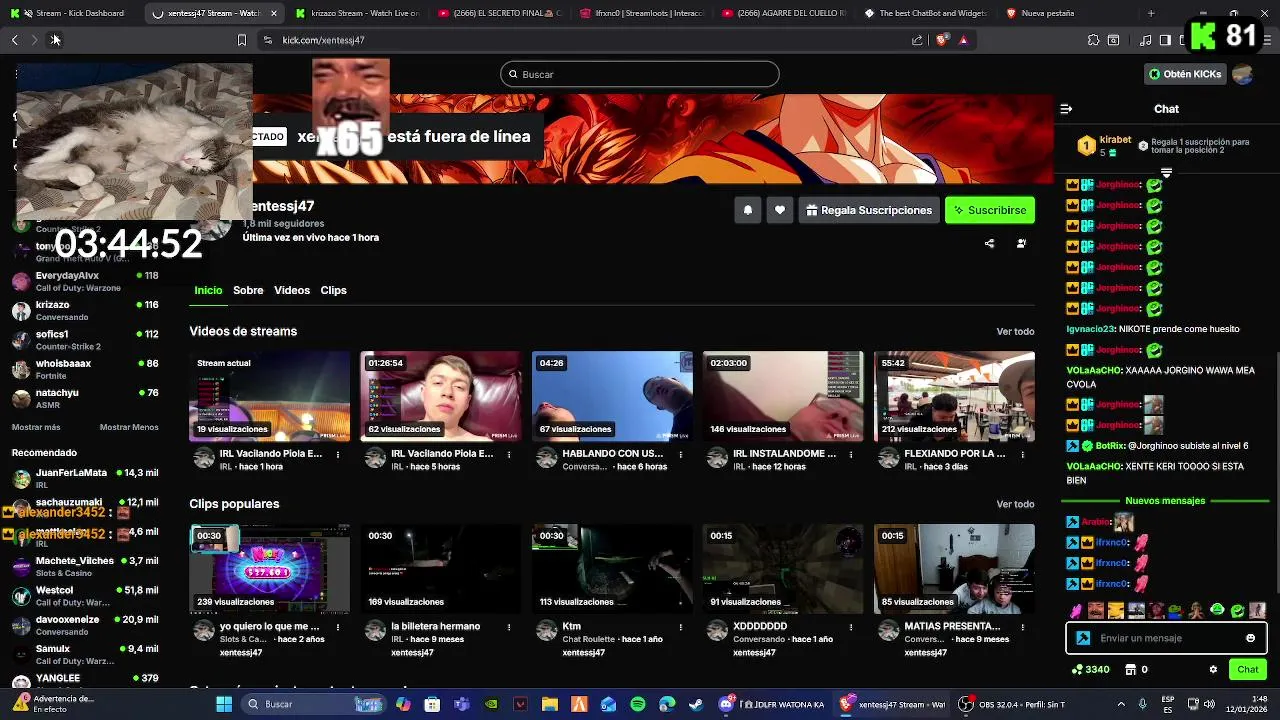Image resolution: width=1280 pixels, height=720 pixels.
Task: Open the 55:42 'FLEXIANDO POR LA...' thumbnail
Action: [954, 396]
